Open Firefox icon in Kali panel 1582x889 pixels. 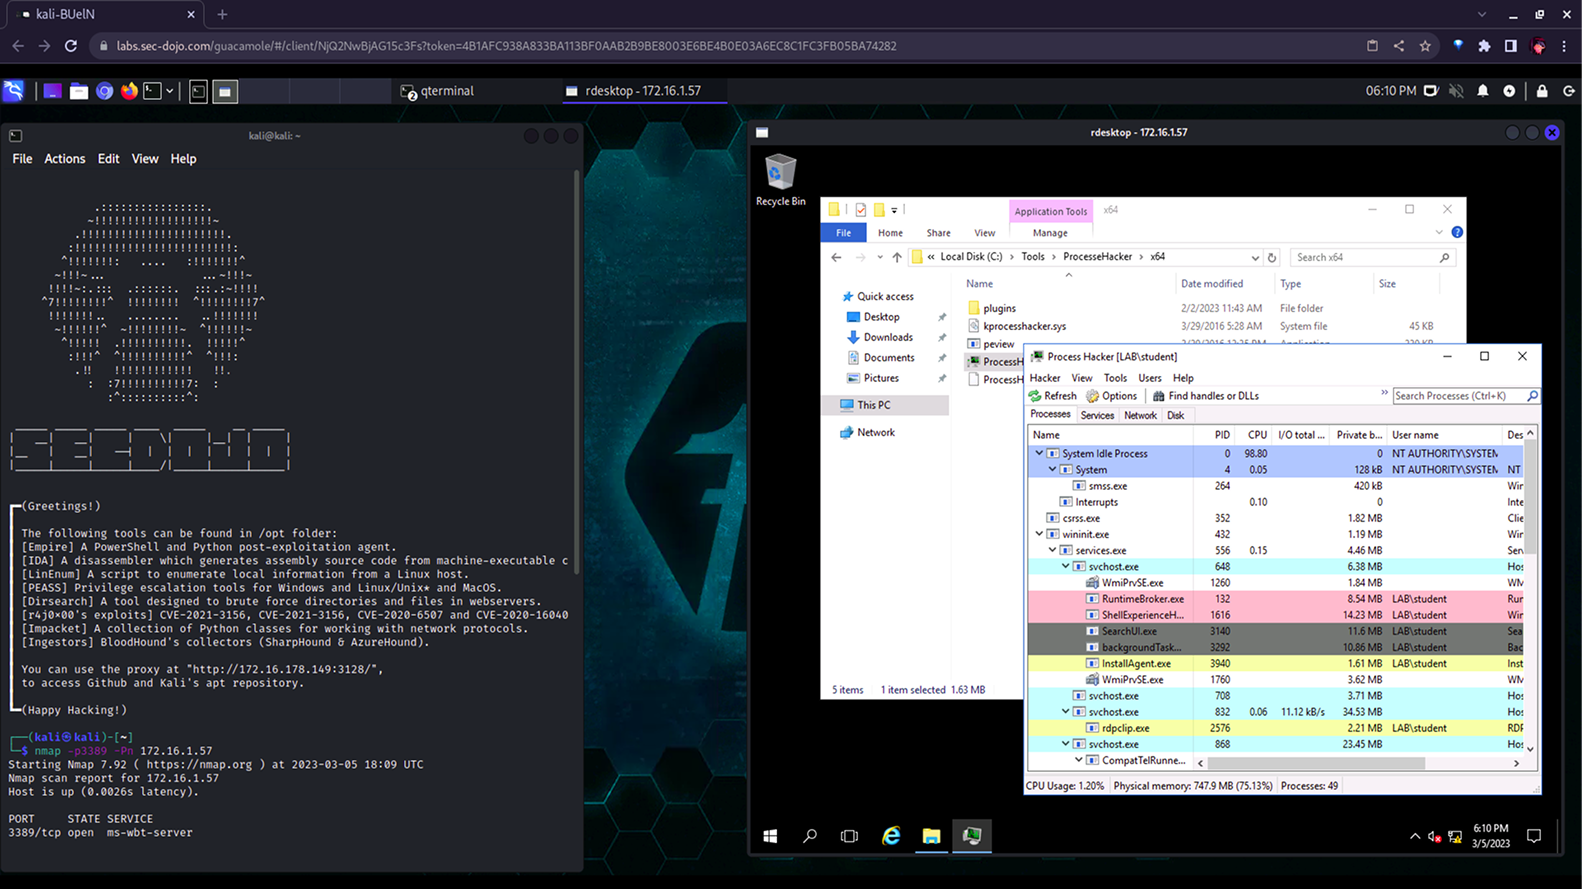[x=130, y=91]
